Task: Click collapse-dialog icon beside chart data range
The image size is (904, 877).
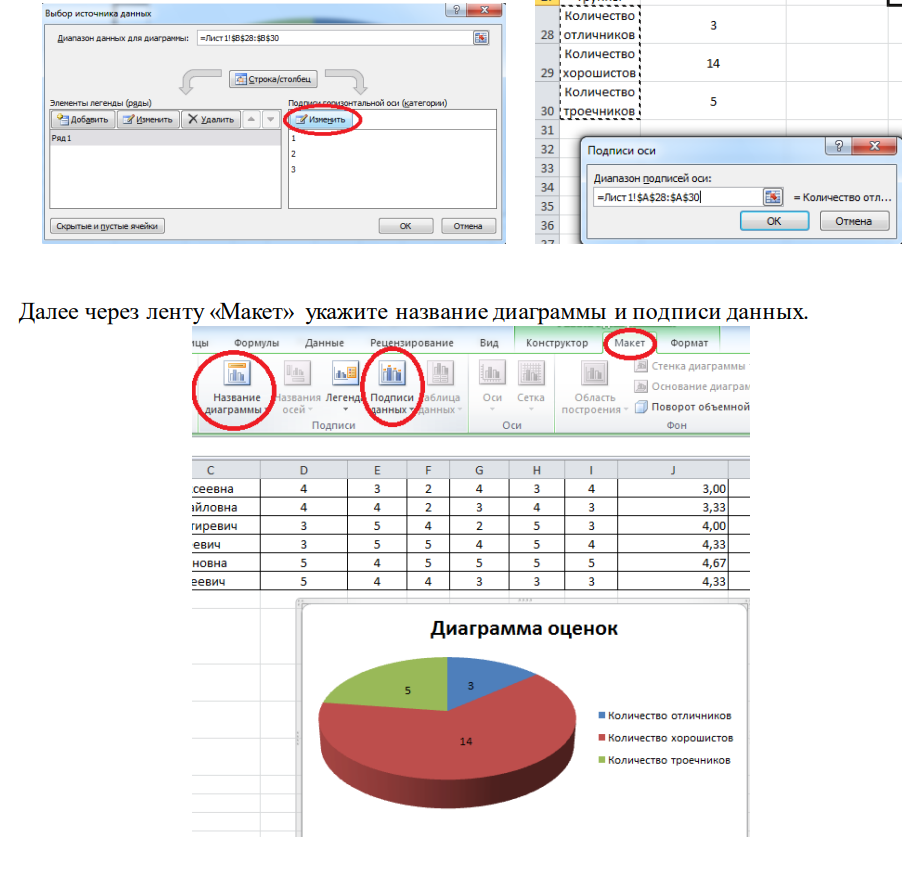Action: 481,37
